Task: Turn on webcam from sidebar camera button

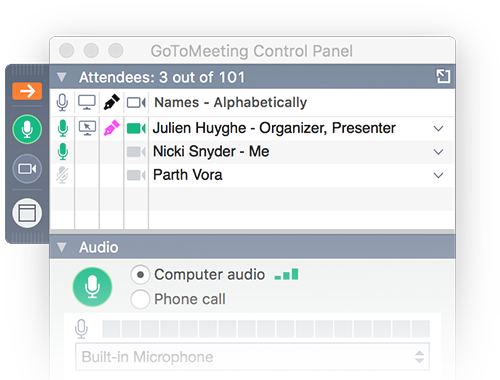Action: [x=27, y=169]
